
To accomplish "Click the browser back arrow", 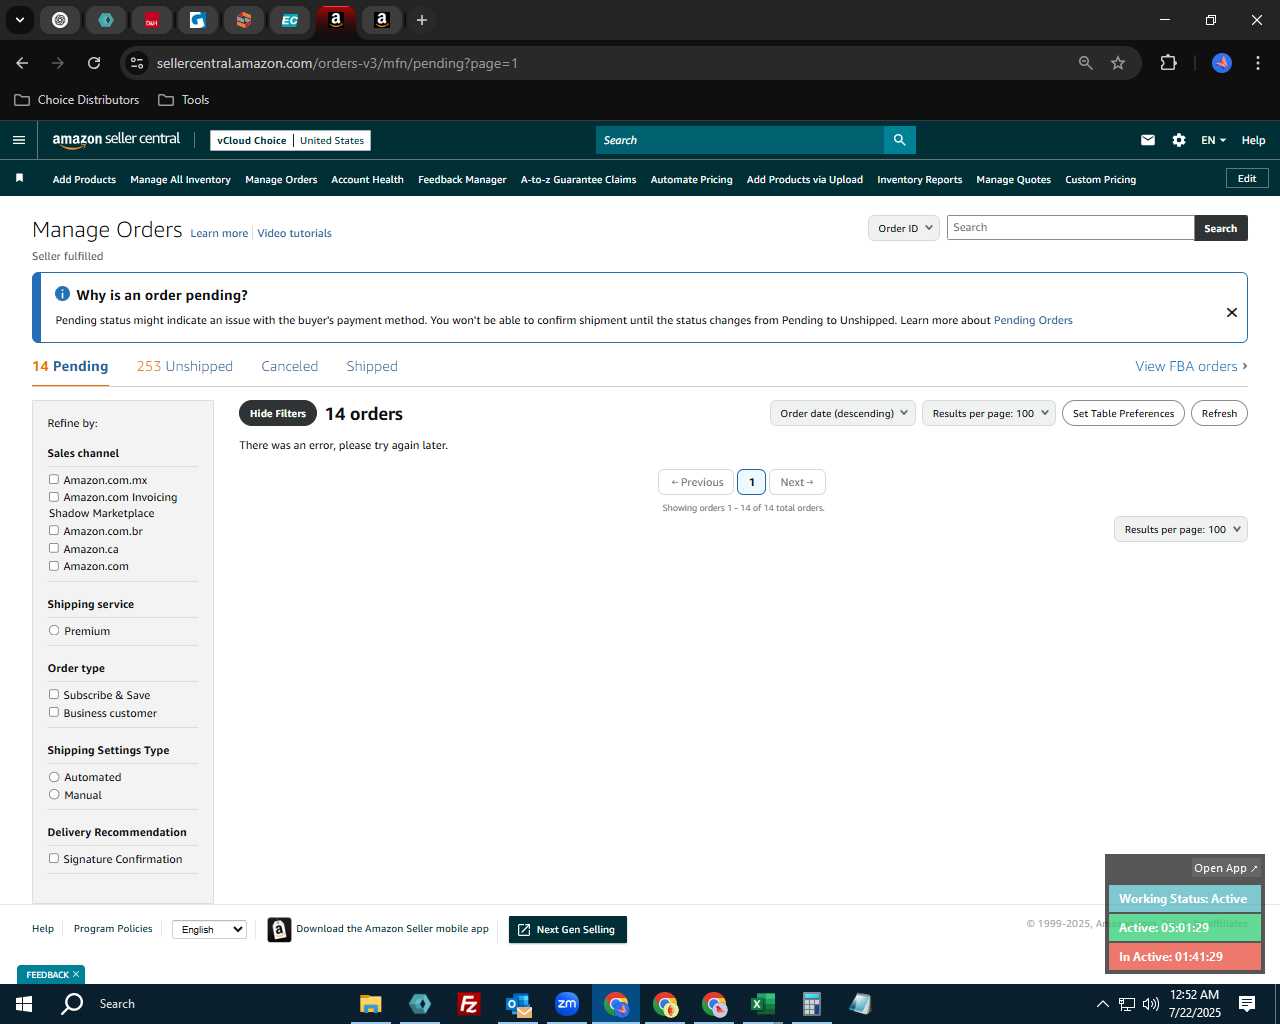I will click(x=22, y=63).
